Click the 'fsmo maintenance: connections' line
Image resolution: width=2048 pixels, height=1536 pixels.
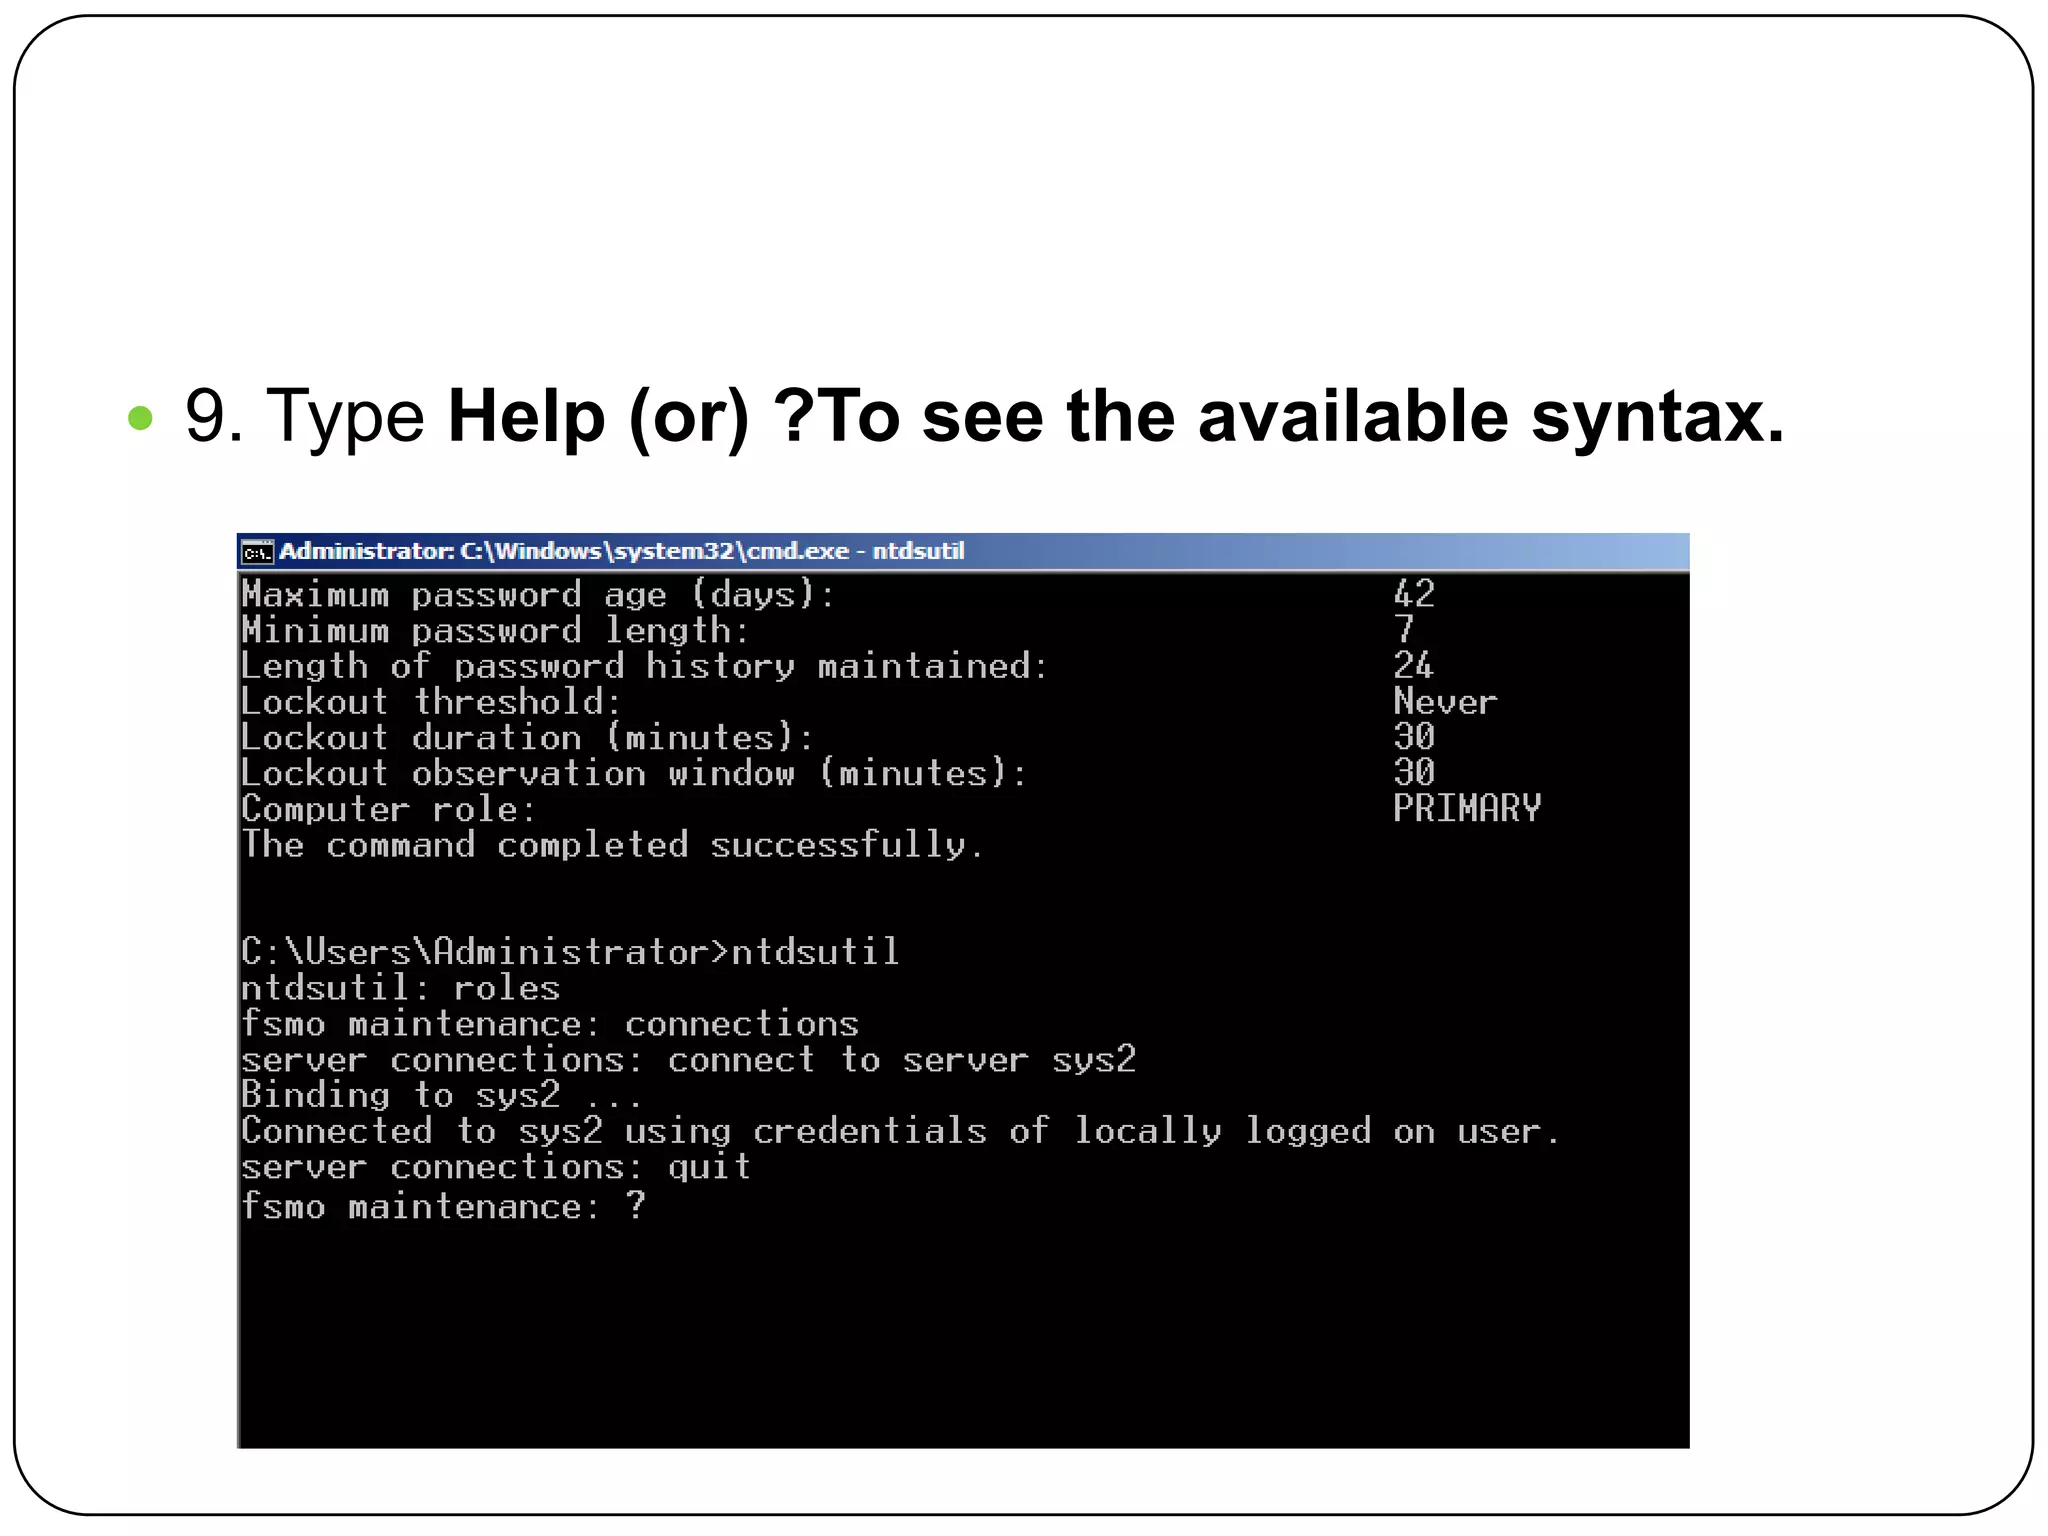coord(550,1024)
